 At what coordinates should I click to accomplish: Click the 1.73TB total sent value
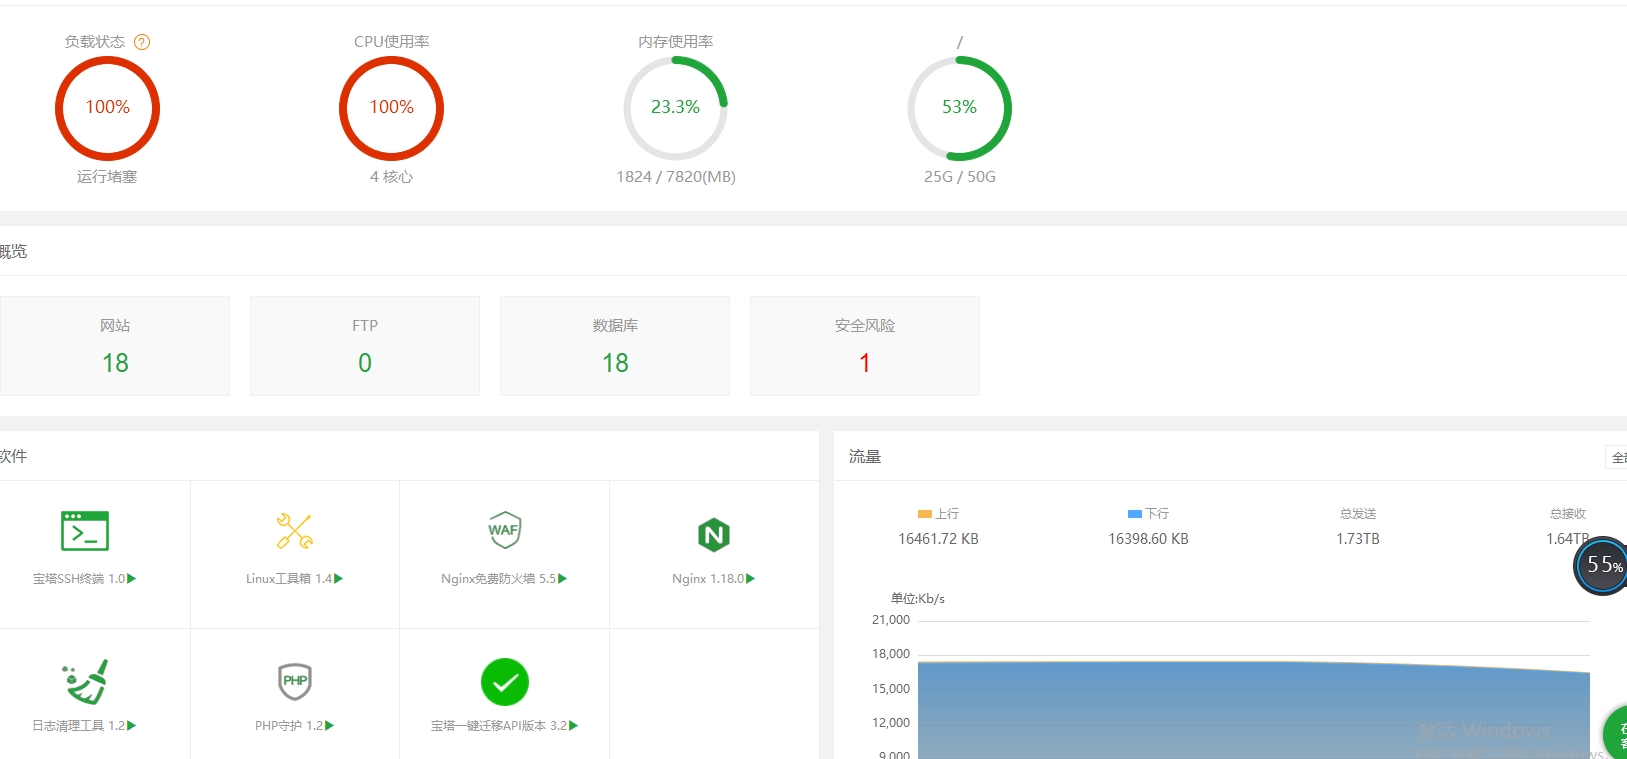1358,539
